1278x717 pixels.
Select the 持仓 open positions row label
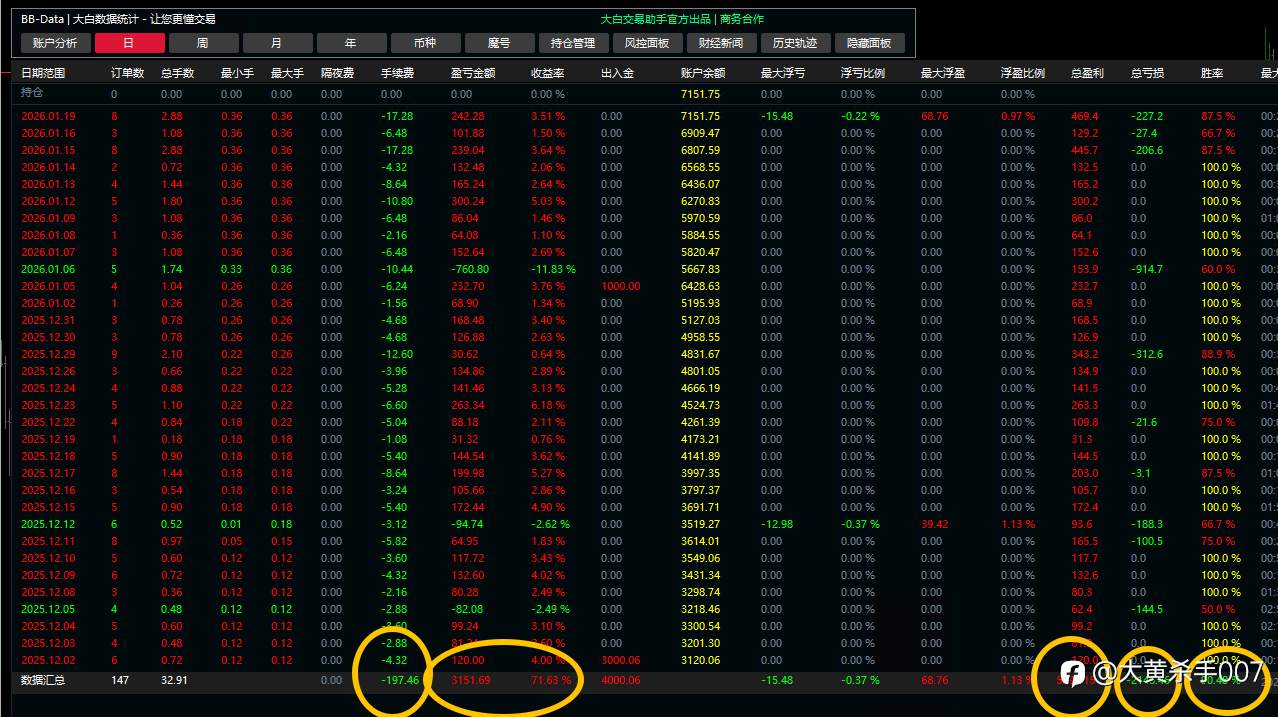[32, 93]
